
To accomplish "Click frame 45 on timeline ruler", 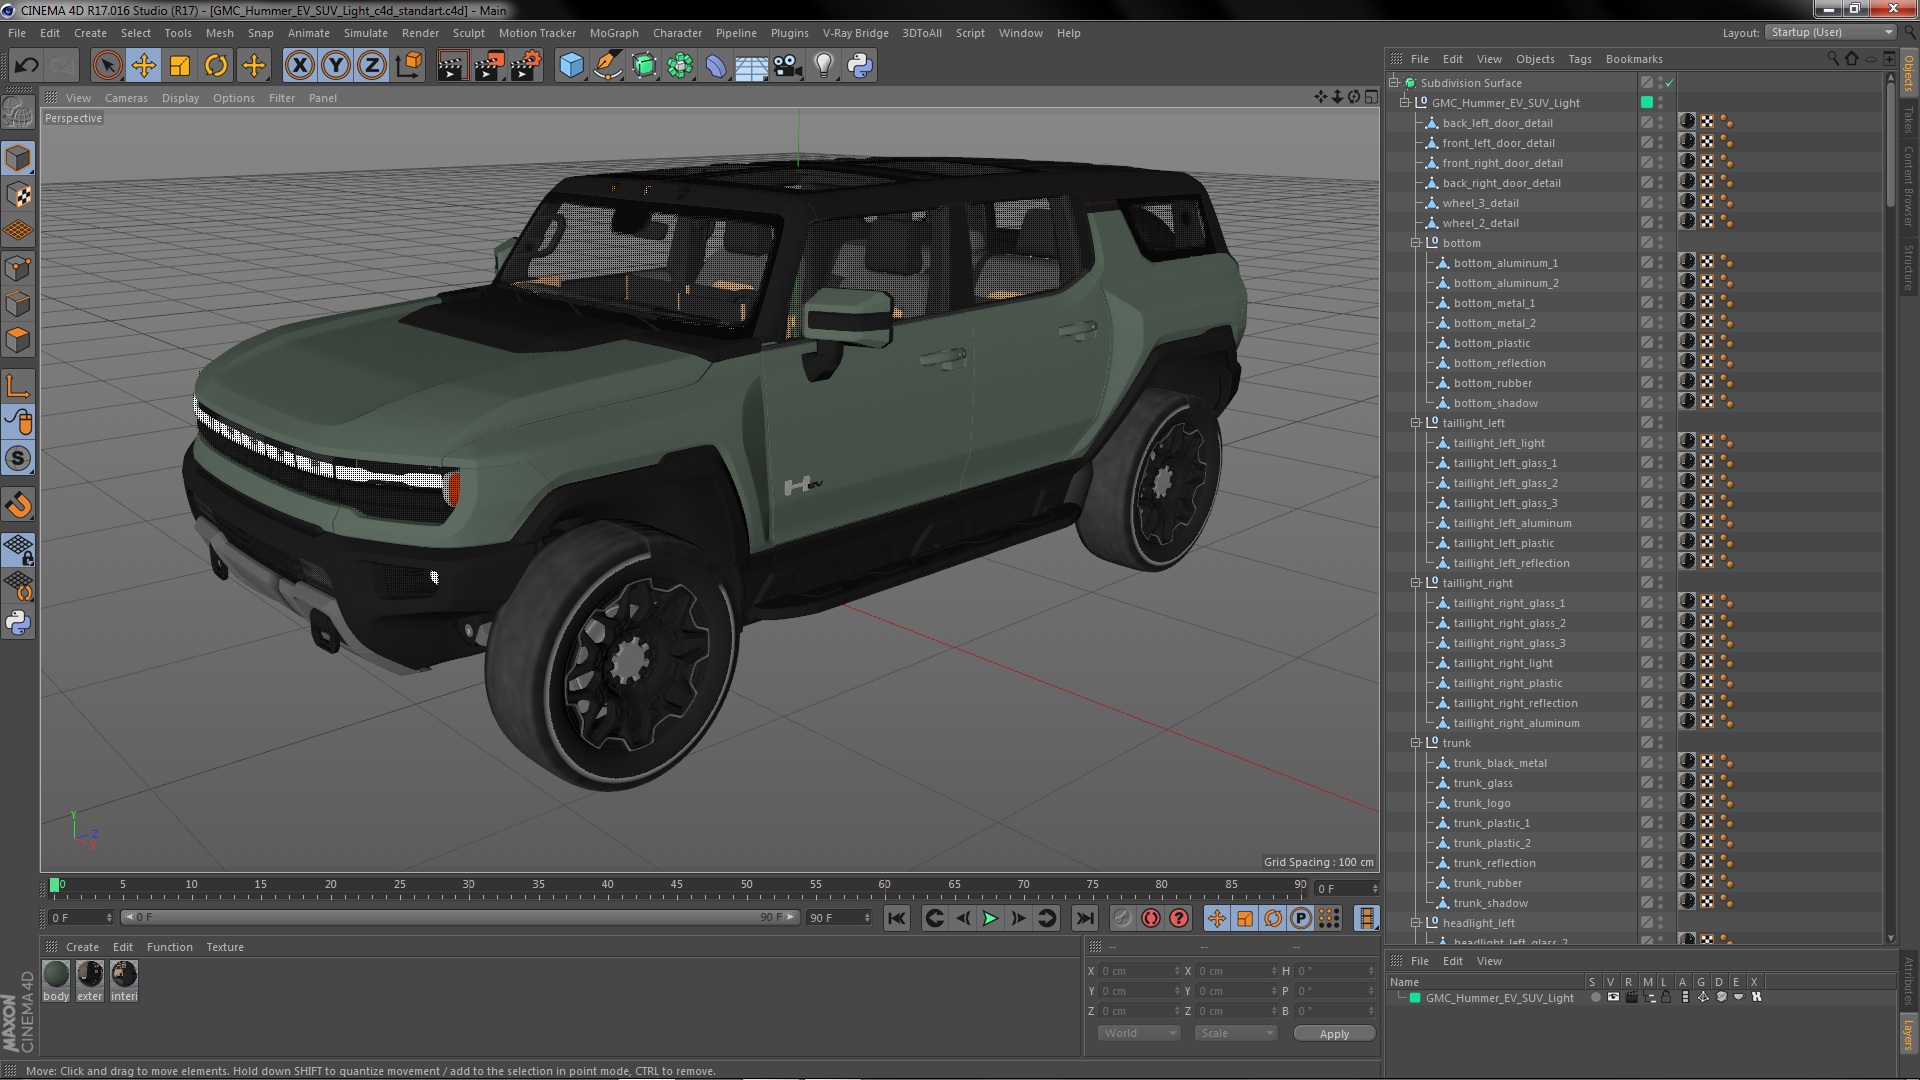I will [677, 886].
